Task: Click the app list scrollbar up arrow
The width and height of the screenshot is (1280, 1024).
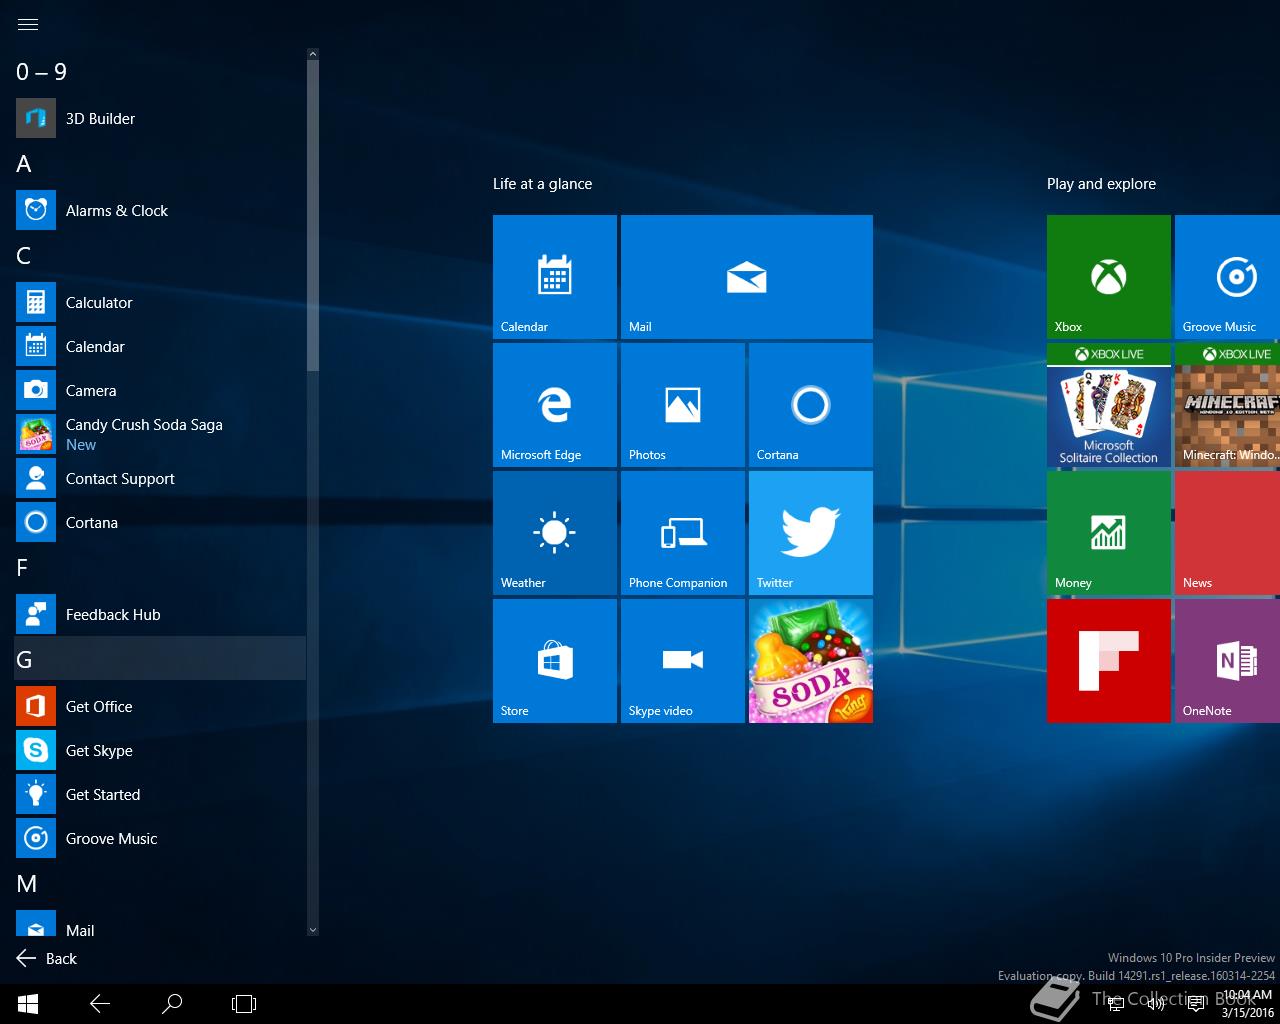Action: point(313,54)
